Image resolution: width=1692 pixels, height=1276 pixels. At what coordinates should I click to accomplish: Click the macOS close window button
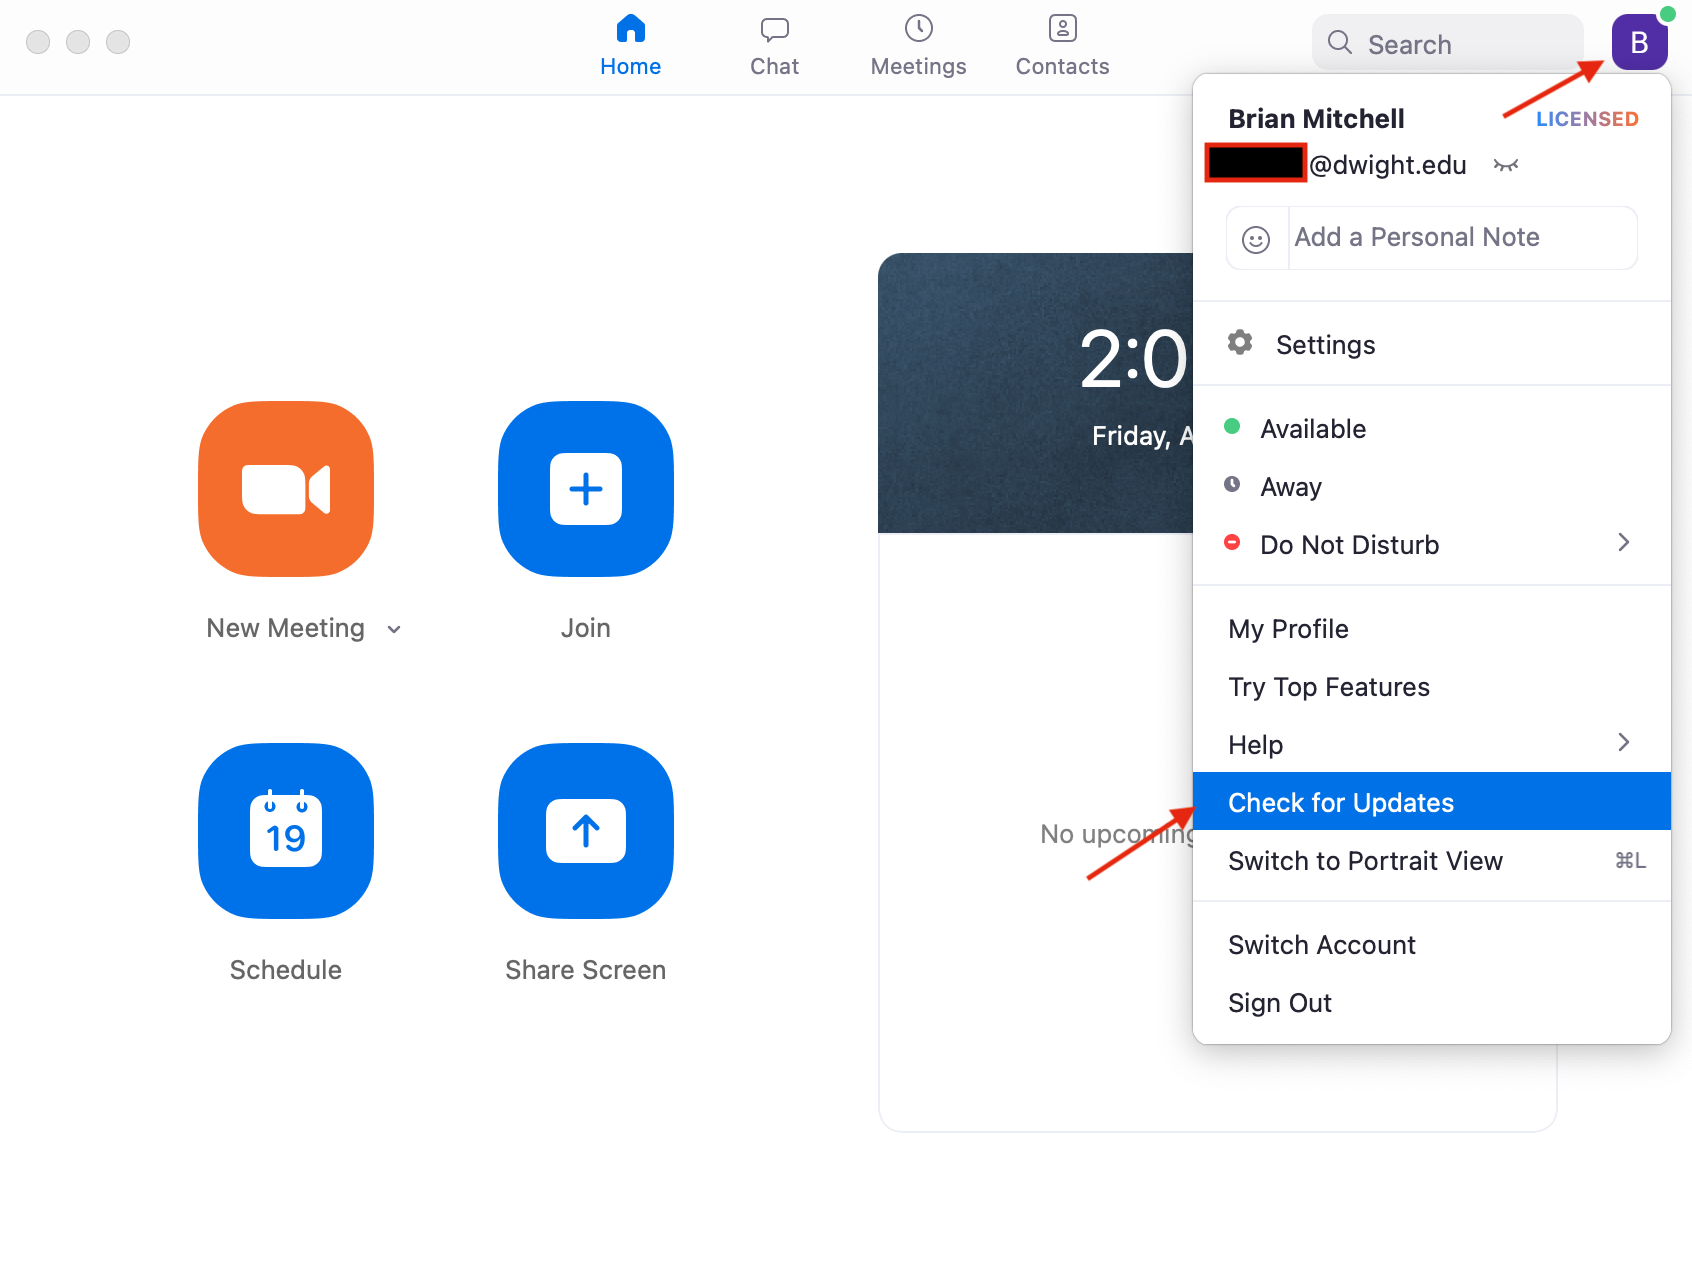tap(38, 42)
